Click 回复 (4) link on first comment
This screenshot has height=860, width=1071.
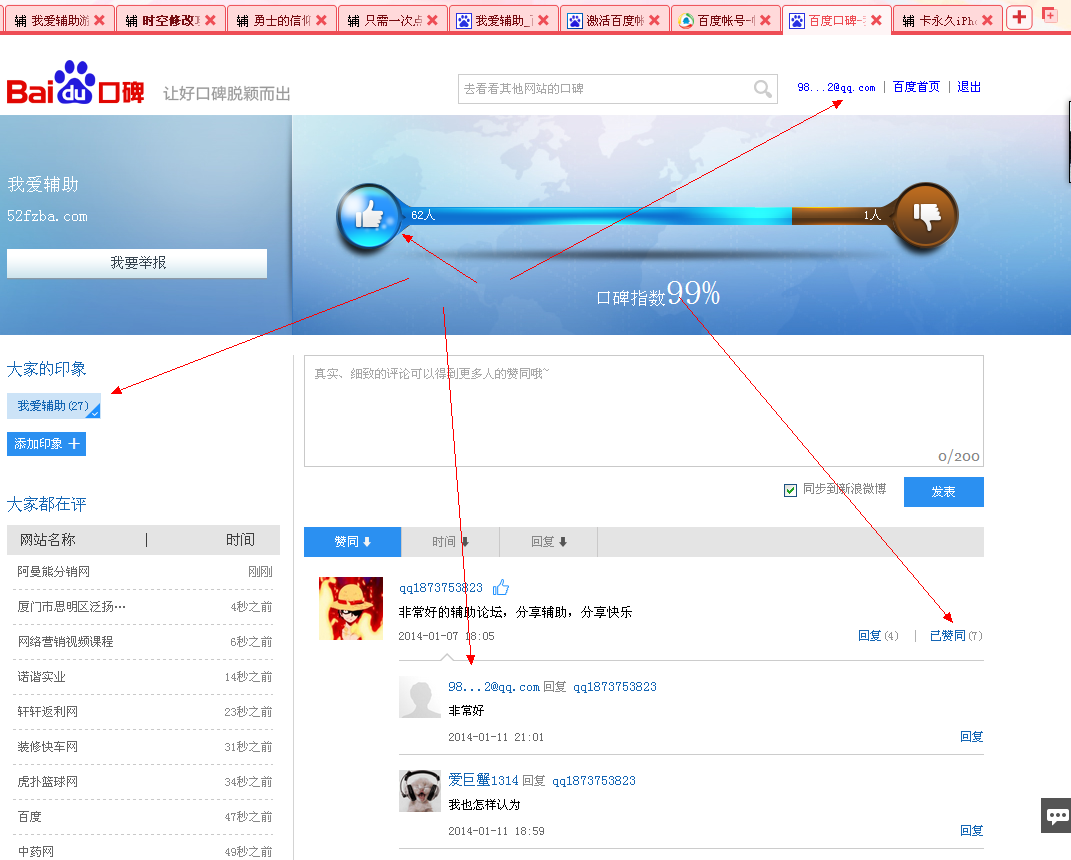(x=878, y=636)
